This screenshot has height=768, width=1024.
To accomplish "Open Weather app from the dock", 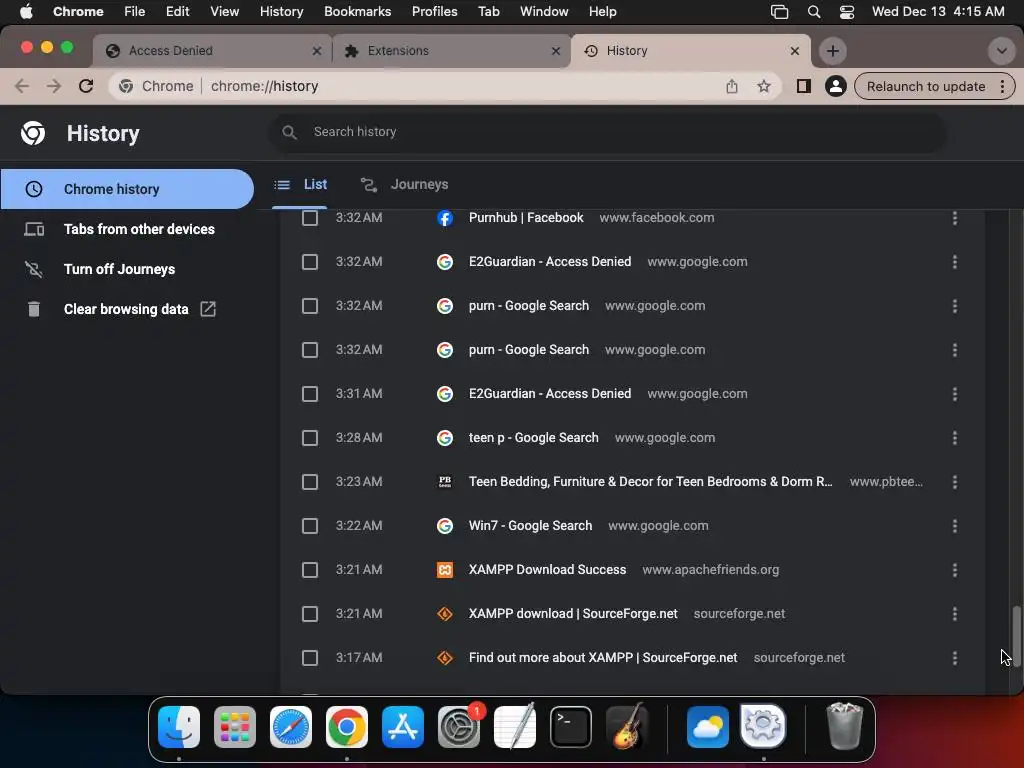I will (x=708, y=726).
